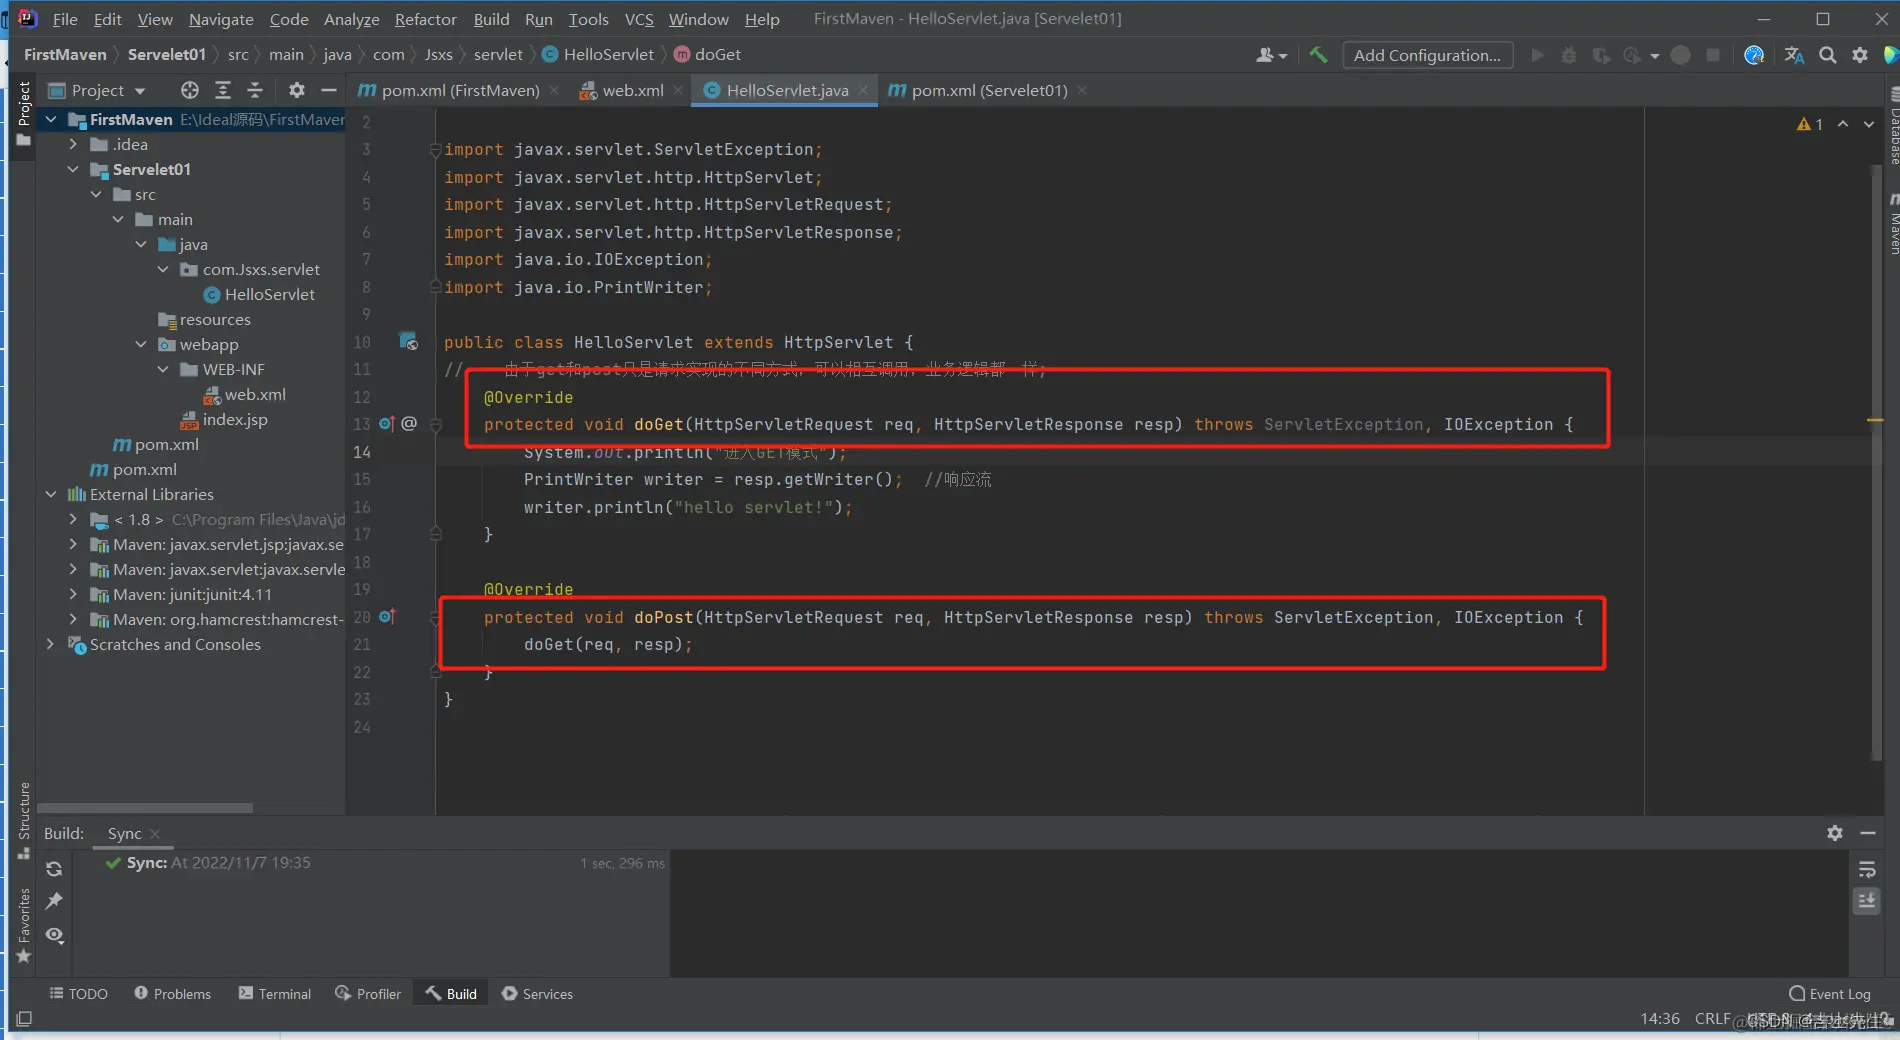Viewport: 1900px width, 1040px height.
Task: Toggle fold marker at doGet method
Action: tap(435, 425)
